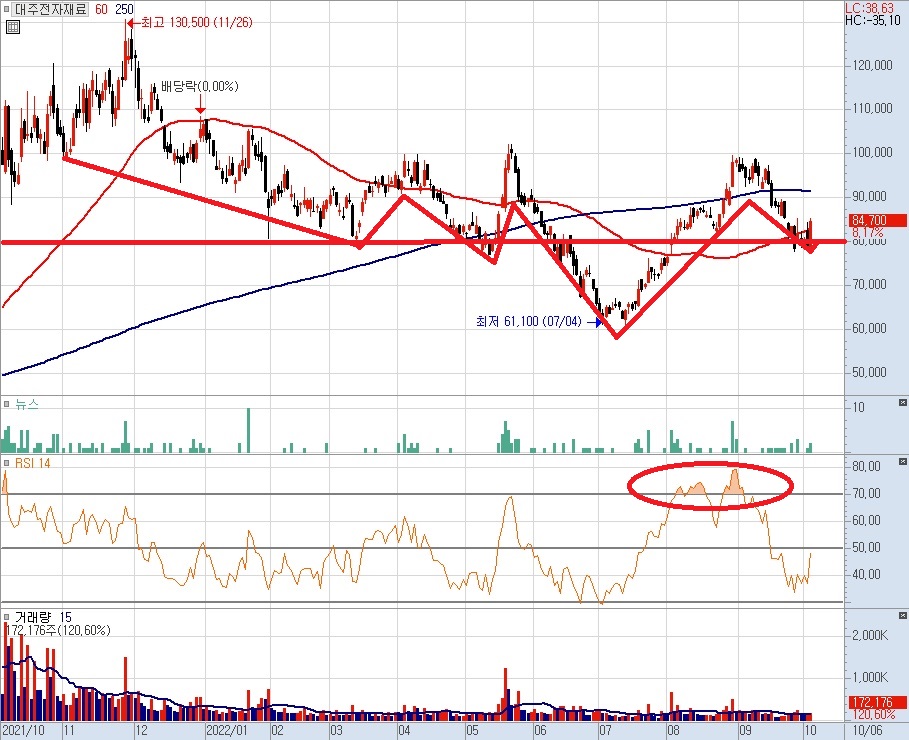Viewport: 909px width, 740px height.
Task: Click the current price badge 84,700
Action: pos(877,220)
